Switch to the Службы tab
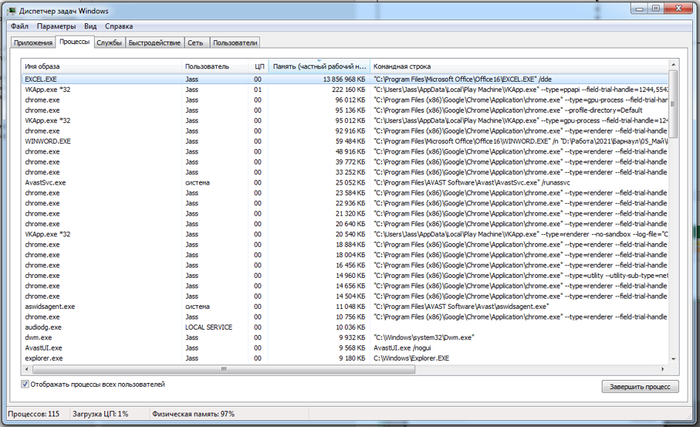Screen dimensions: 700x427 pyautogui.click(x=110, y=43)
